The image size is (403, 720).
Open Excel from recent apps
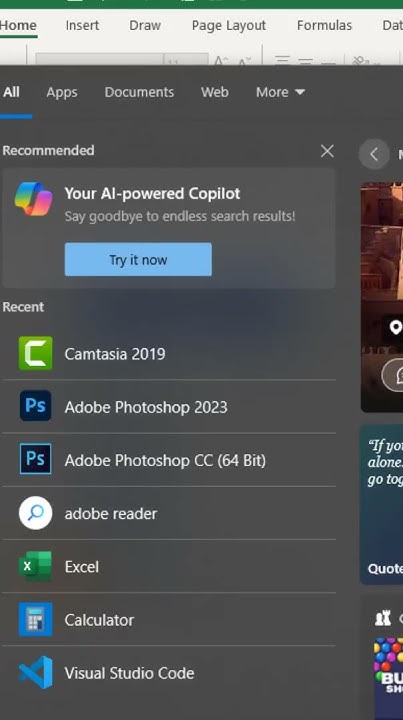pos(169,567)
